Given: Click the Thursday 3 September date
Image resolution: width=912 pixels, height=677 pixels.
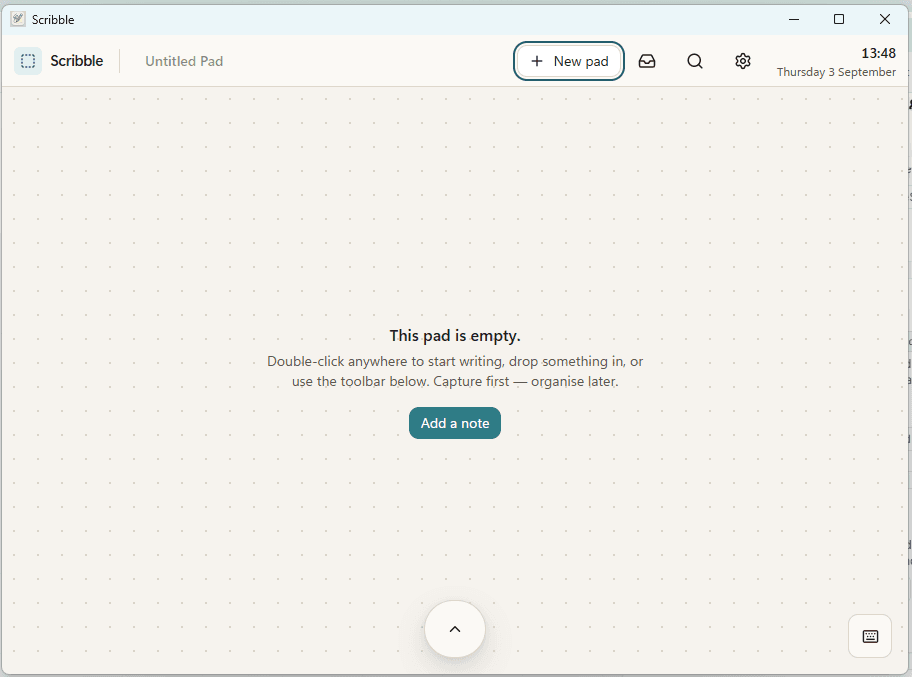Looking at the screenshot, I should tap(836, 72).
